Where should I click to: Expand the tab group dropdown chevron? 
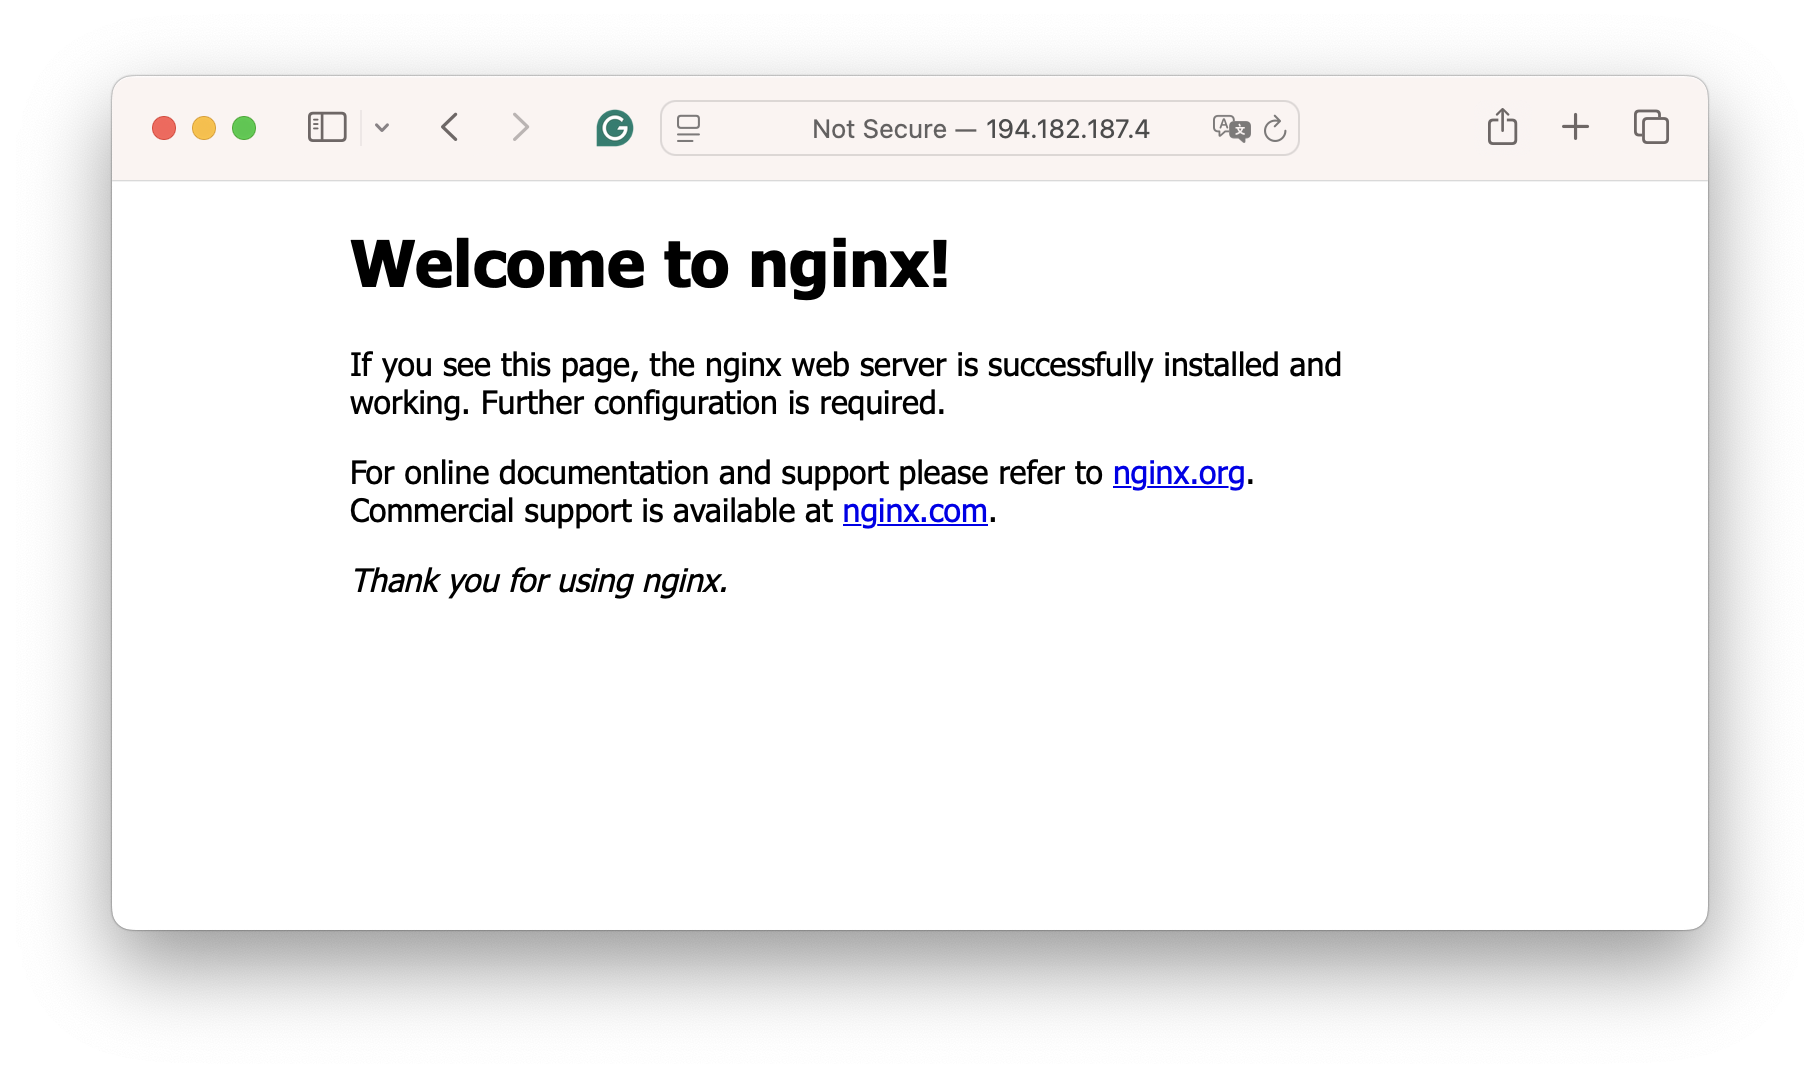(382, 128)
